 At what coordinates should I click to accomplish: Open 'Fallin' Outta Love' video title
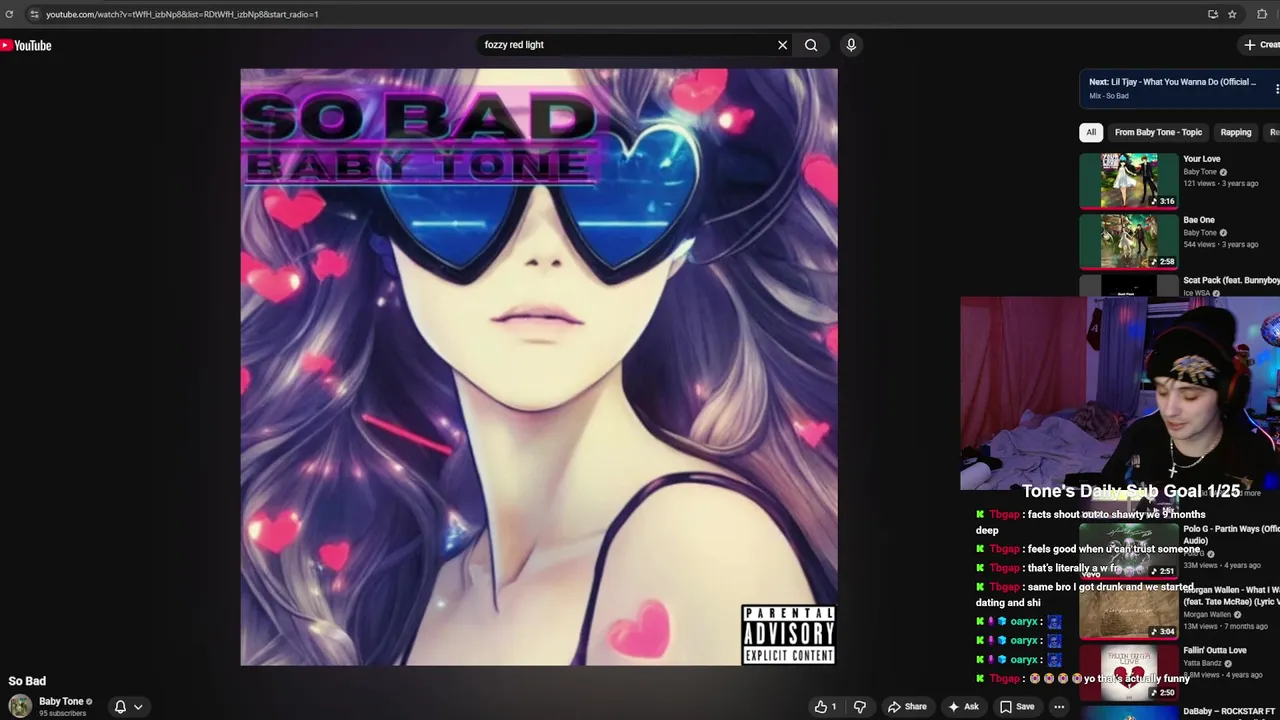point(1215,651)
